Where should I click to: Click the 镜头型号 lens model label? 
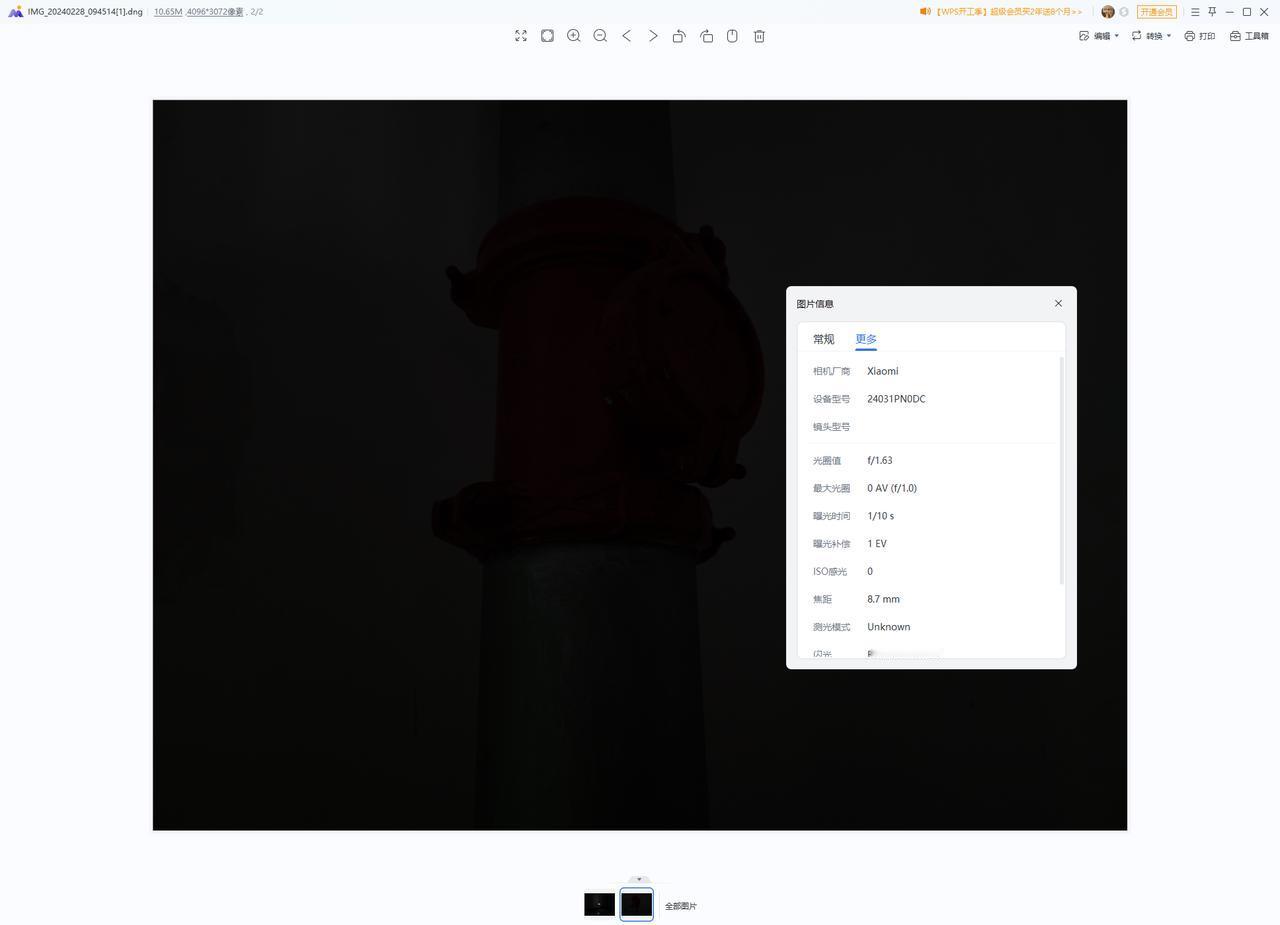point(831,427)
